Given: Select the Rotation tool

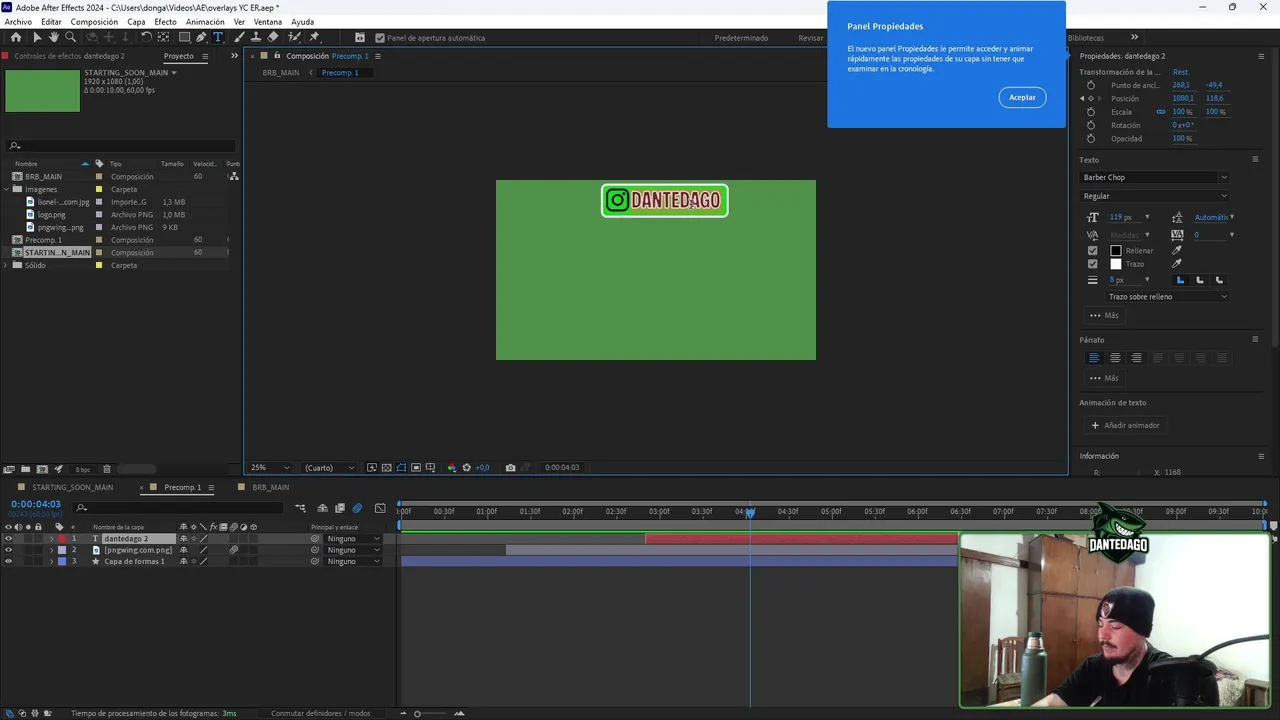Looking at the screenshot, I should tap(146, 37).
